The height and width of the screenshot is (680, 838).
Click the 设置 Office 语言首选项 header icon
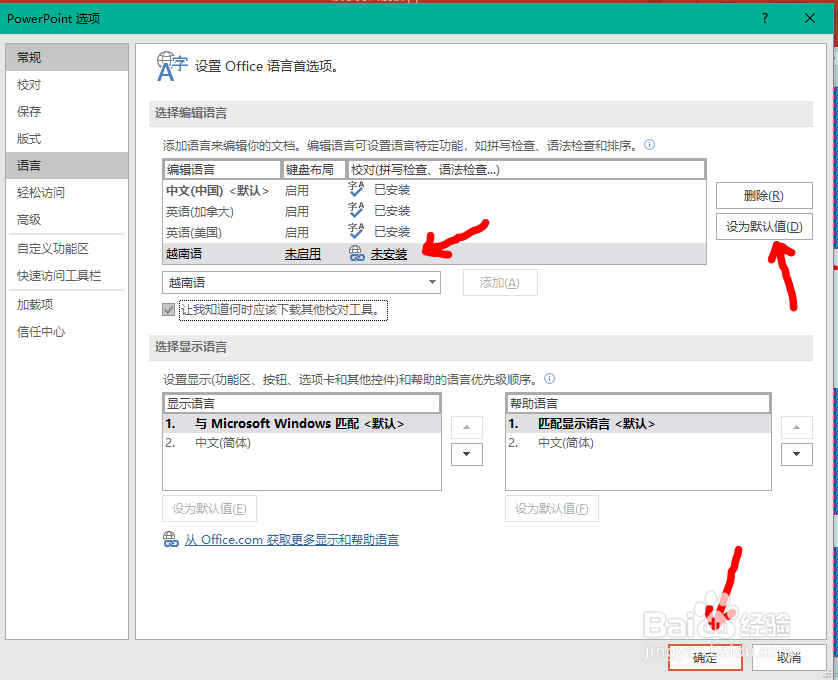click(x=170, y=63)
